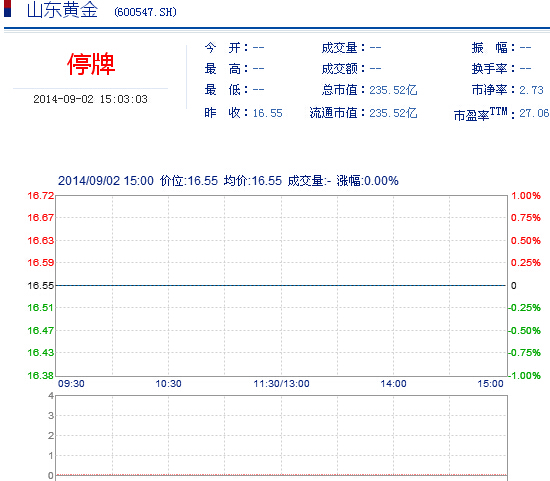Click the 16.43 price axis label
Screen dimensions: 550x481
(x=41, y=353)
